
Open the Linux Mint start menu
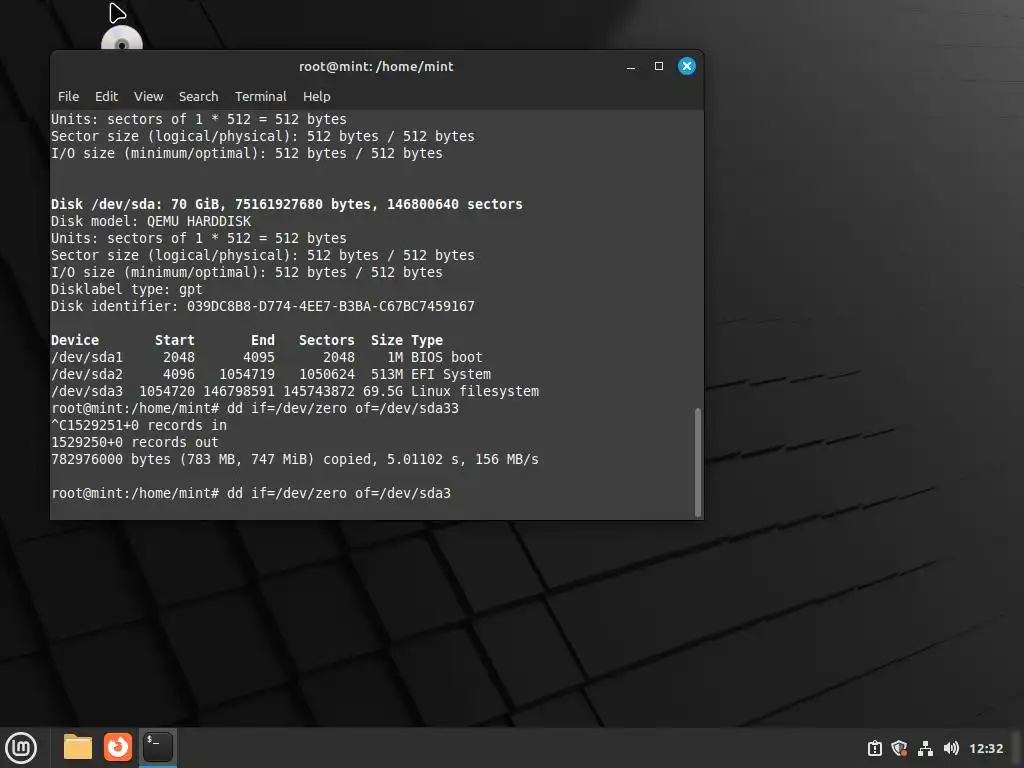(x=21, y=747)
